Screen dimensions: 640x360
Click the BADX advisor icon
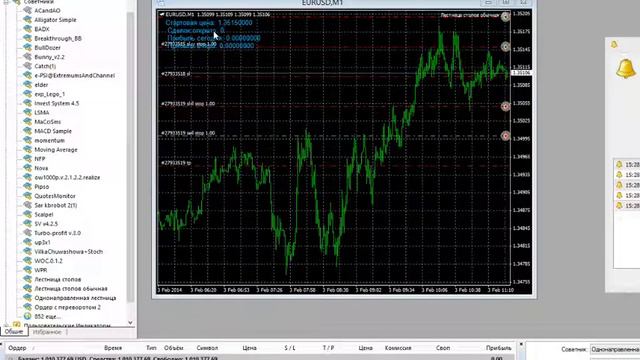tap(28, 29)
